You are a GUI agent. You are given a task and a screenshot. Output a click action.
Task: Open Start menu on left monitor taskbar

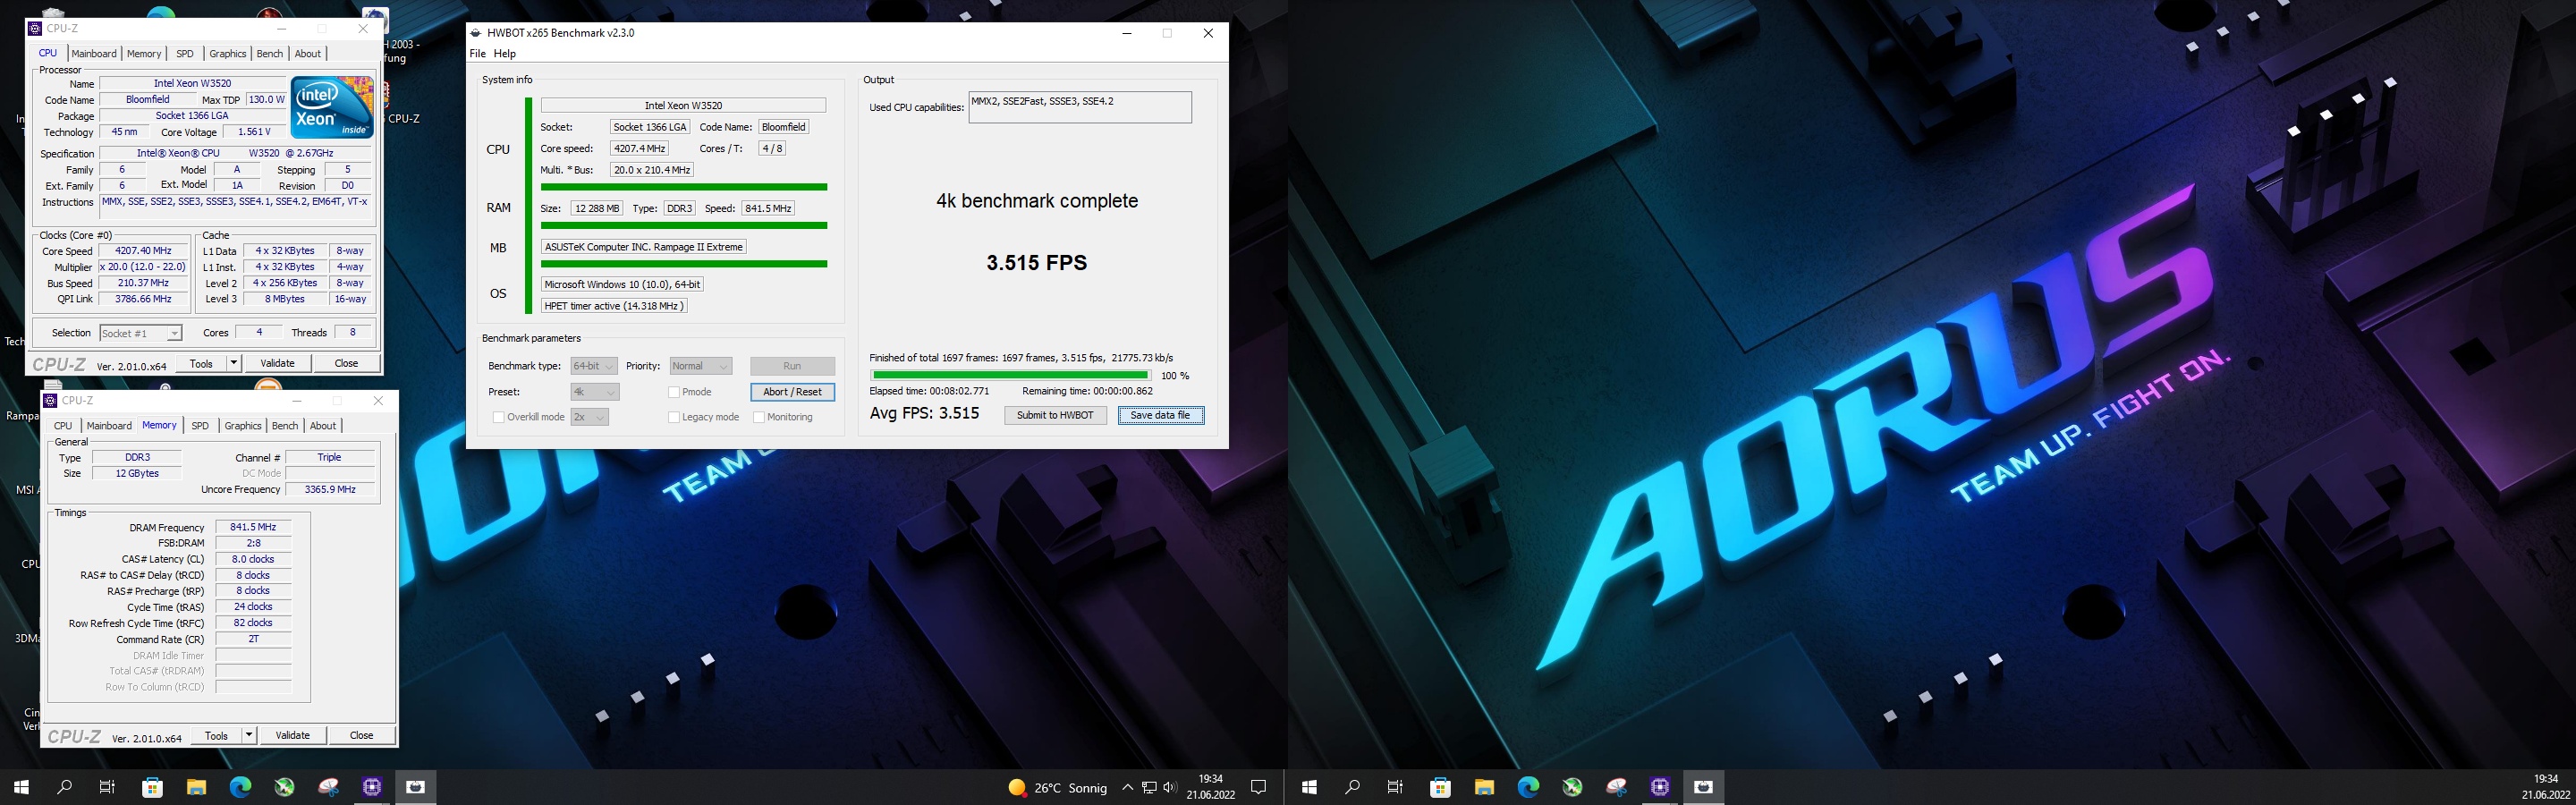point(21,787)
